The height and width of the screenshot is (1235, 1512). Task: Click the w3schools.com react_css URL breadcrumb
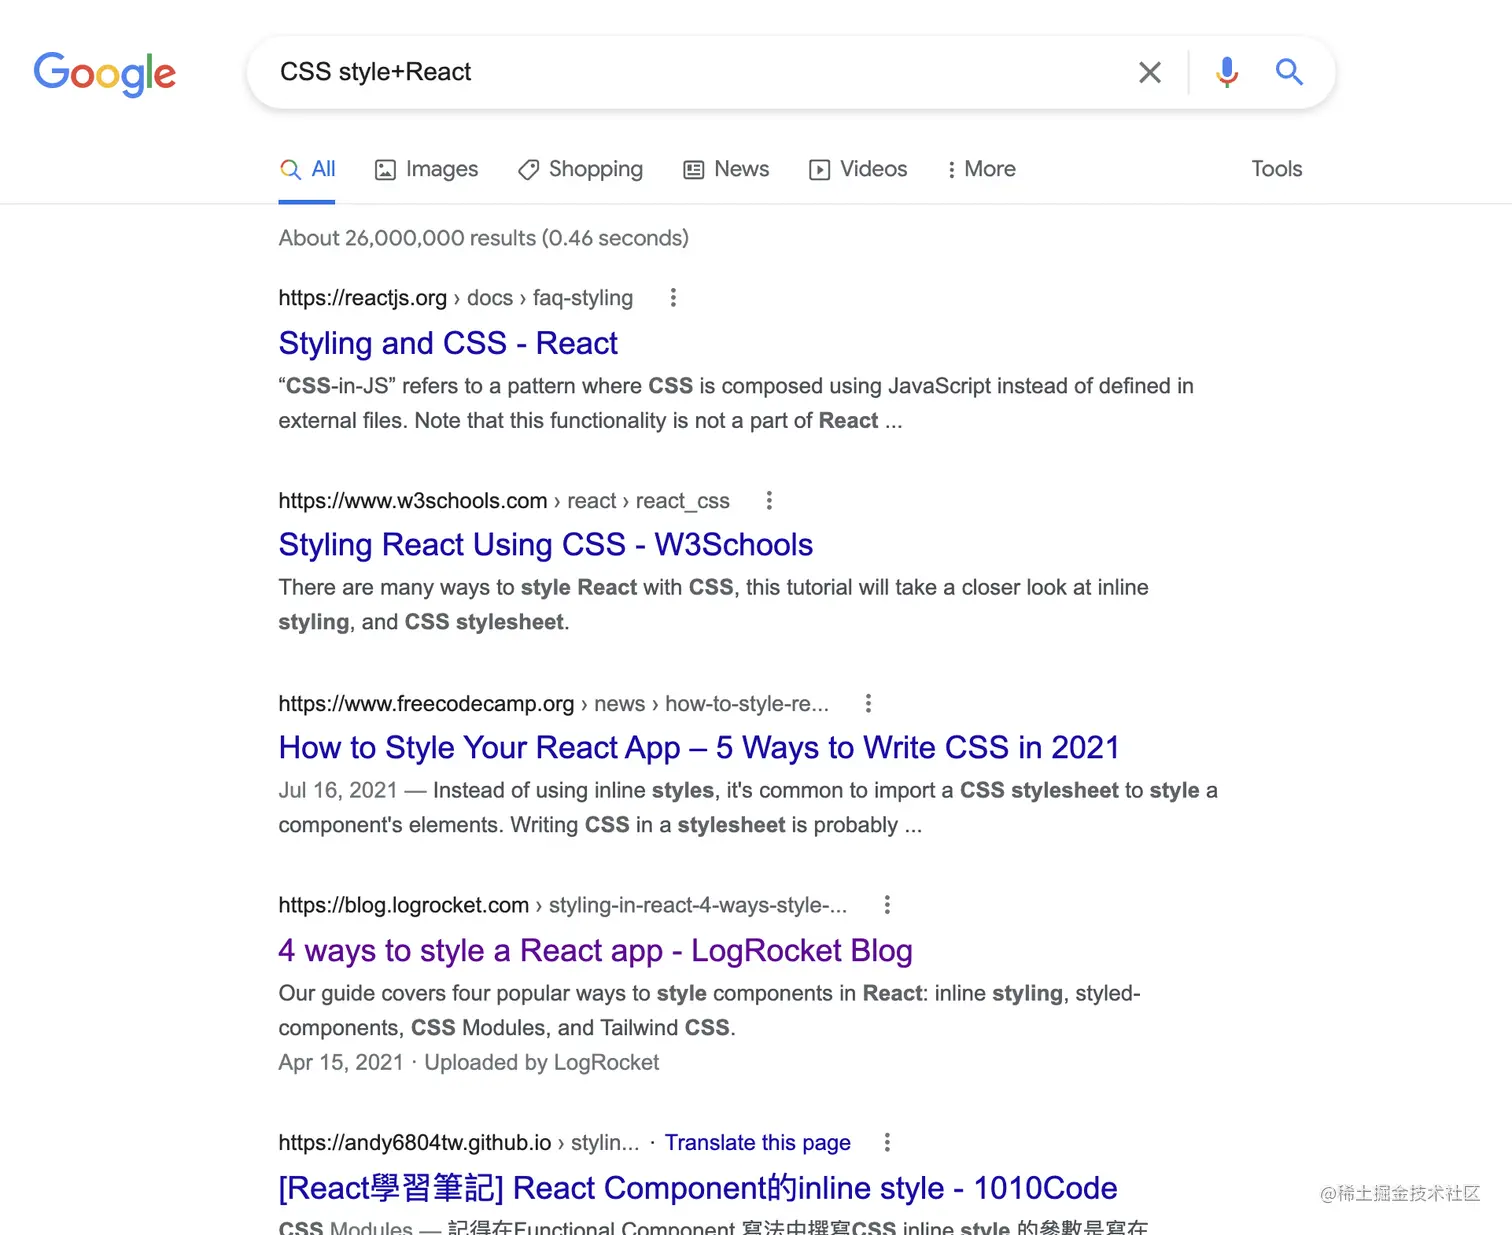click(x=504, y=500)
